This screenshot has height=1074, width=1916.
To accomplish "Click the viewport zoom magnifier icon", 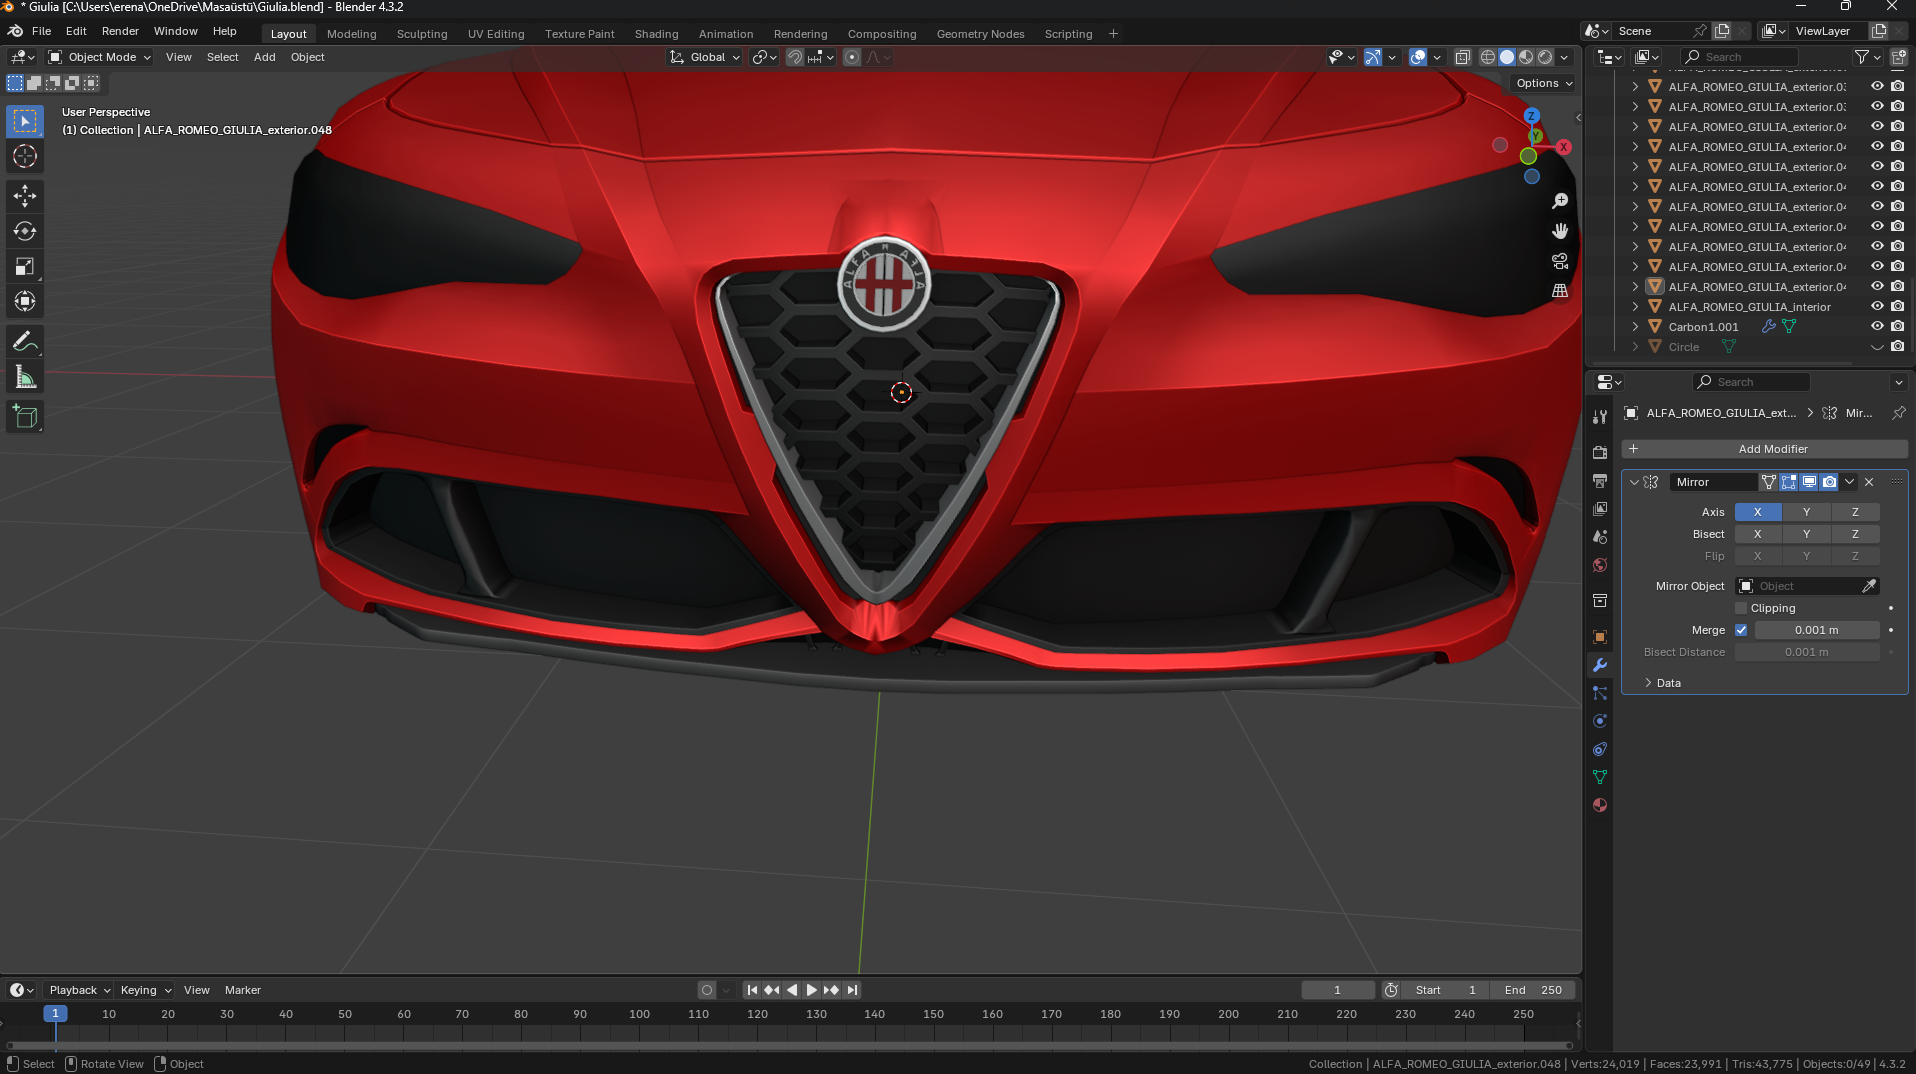I will coord(1559,201).
